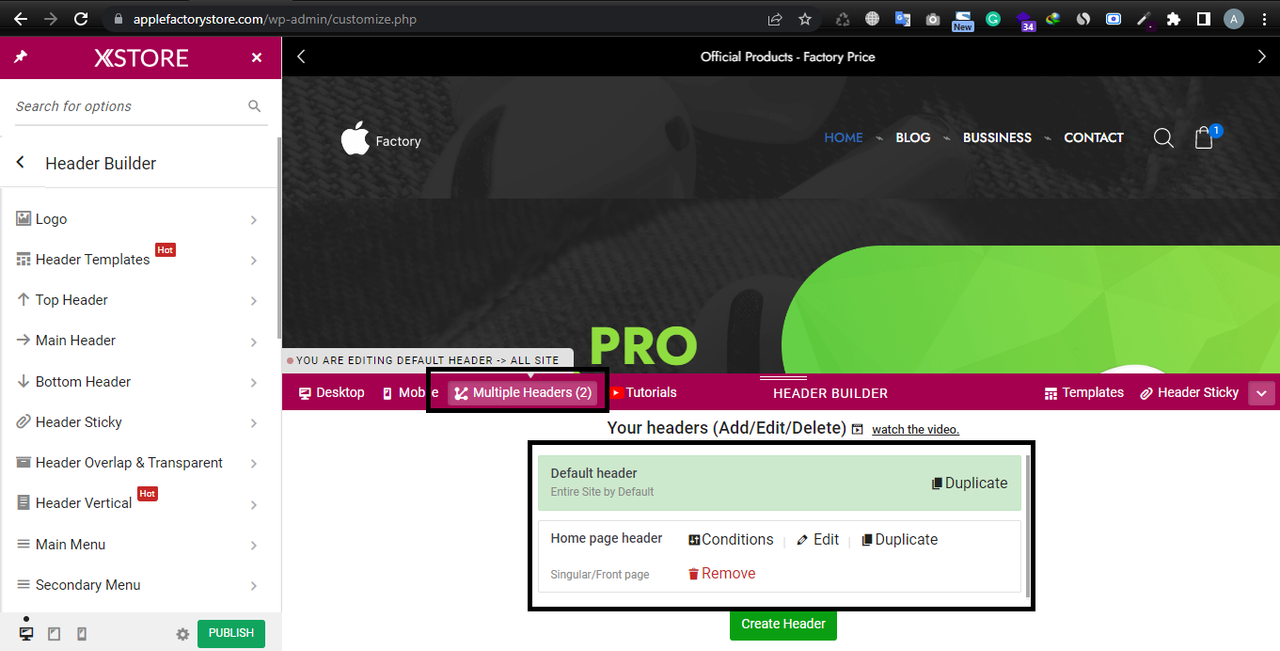Open Main Header settings
Viewport: 1280px width, 651px height.
(140, 340)
